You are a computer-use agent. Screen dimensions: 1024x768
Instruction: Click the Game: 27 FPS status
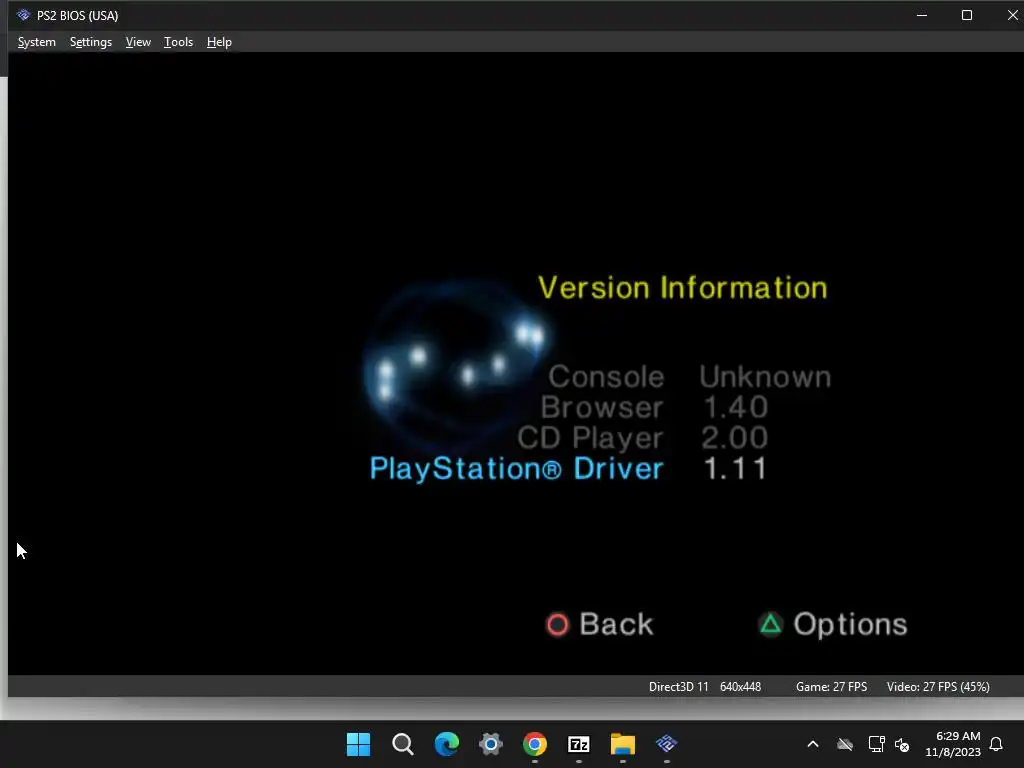tap(831, 686)
